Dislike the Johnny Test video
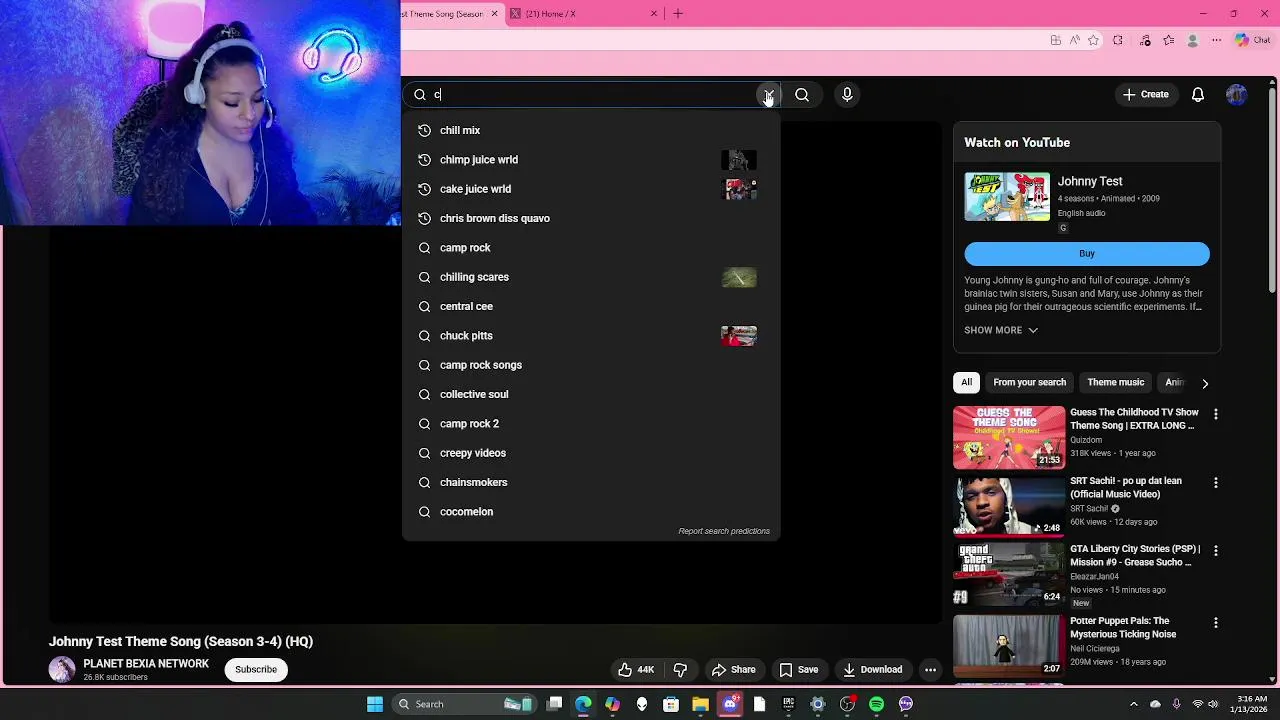Screen dimensions: 1280x720 680,670
